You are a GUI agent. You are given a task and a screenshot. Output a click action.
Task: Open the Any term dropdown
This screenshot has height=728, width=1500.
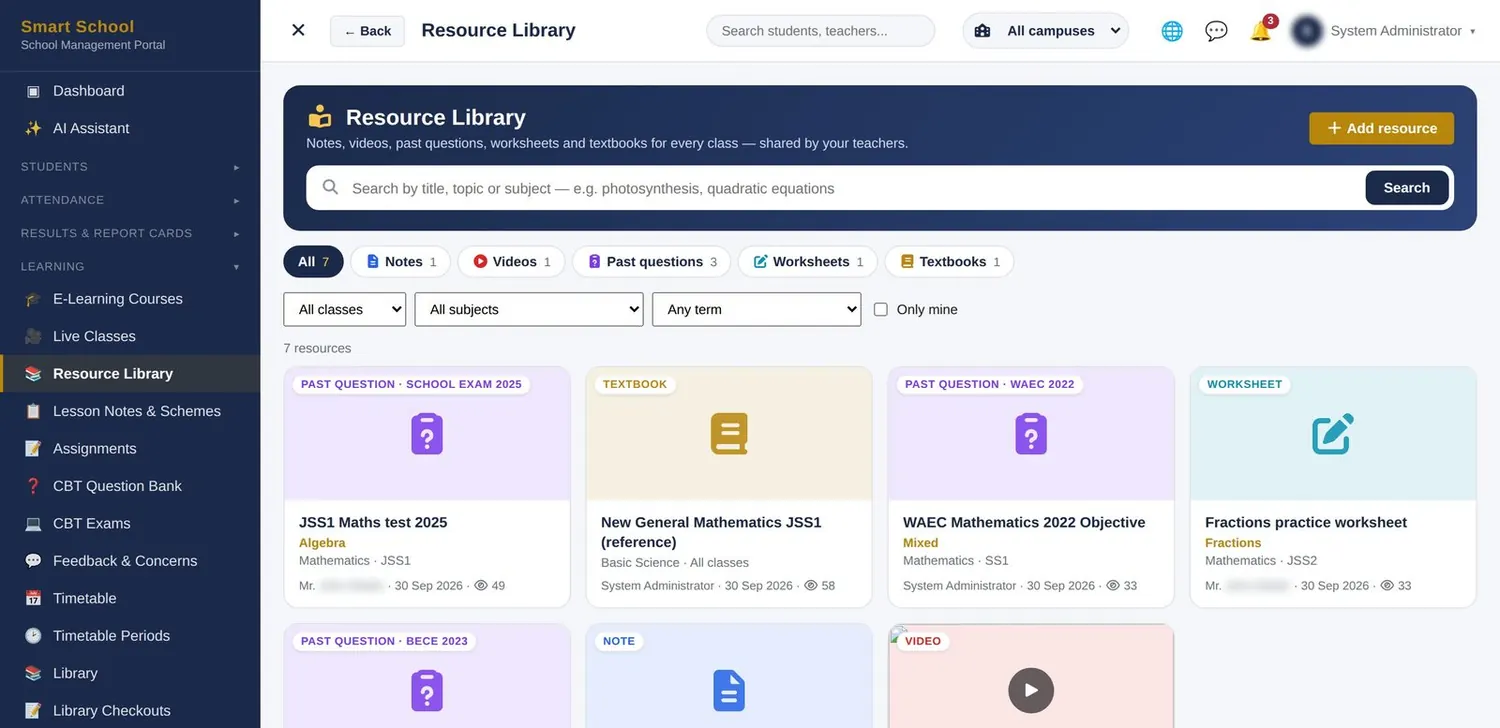(x=757, y=309)
